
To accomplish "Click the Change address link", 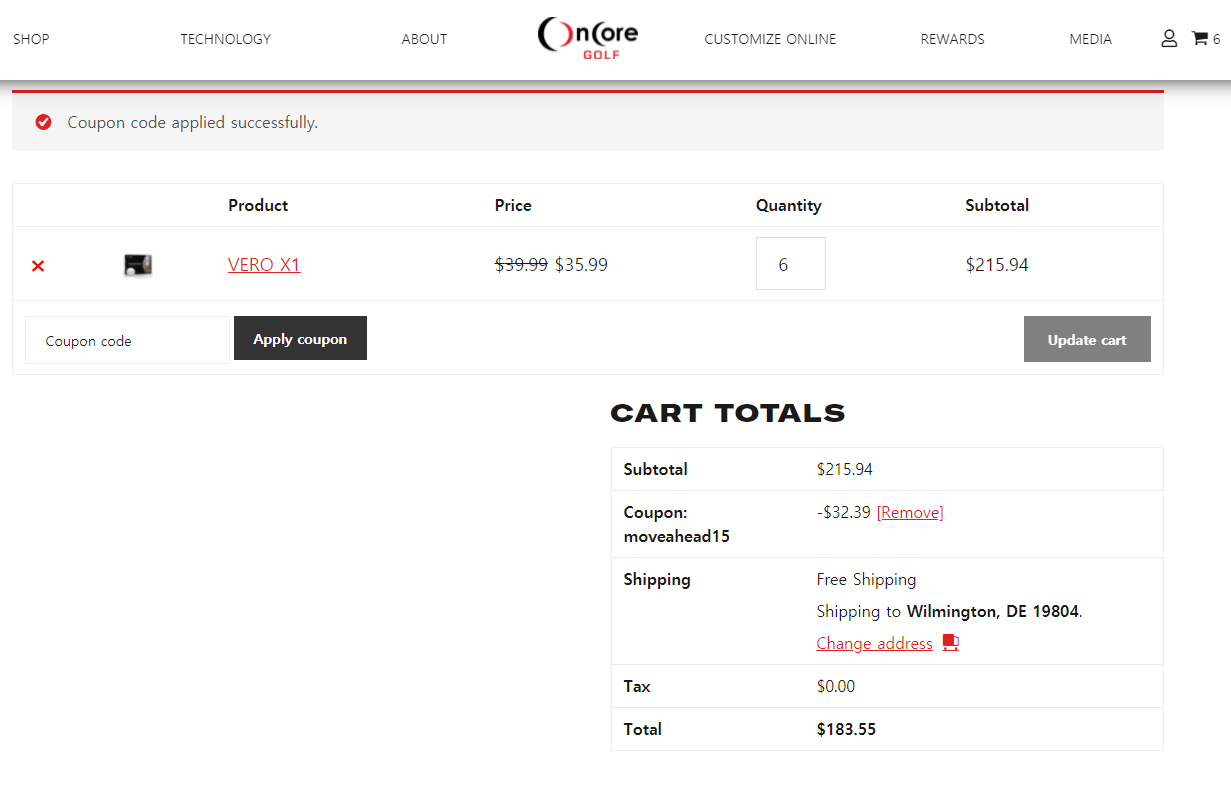I will [x=874, y=643].
